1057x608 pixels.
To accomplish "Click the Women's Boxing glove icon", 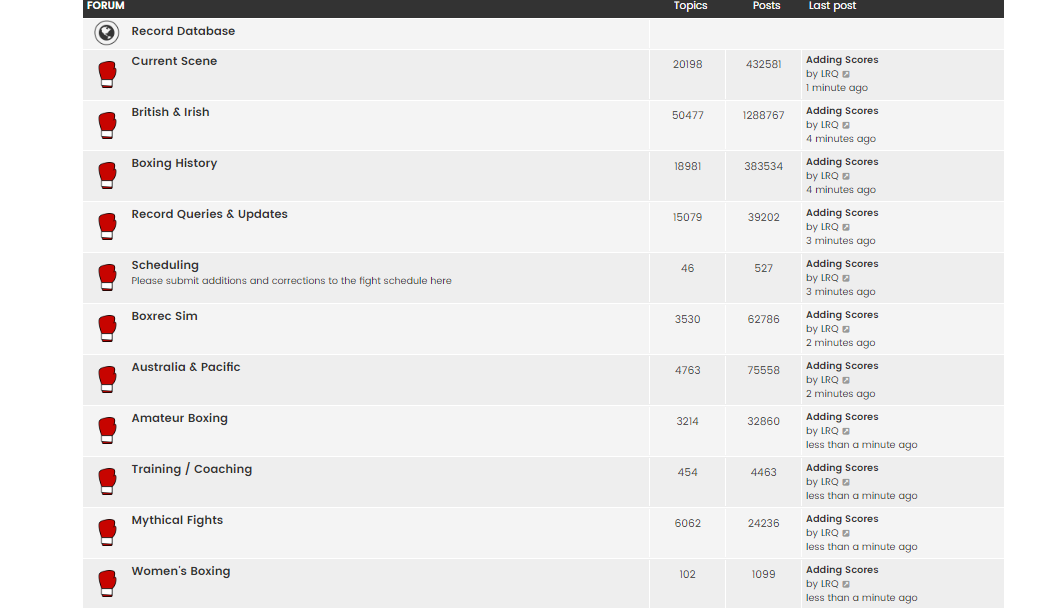I will [107, 584].
